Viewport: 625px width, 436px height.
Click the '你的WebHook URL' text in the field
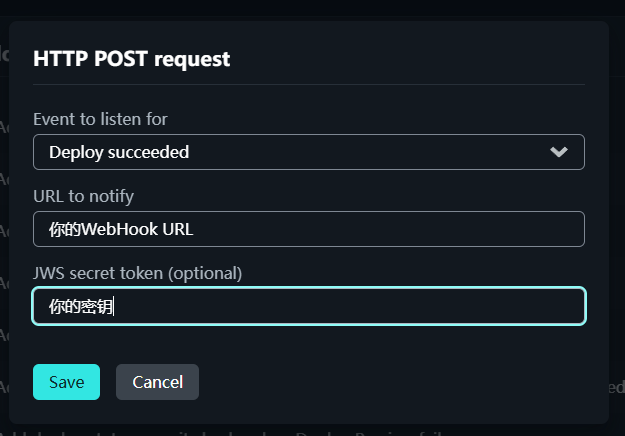click(x=121, y=229)
